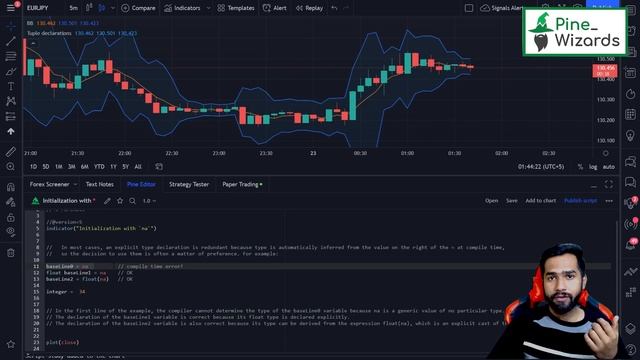Open the Fibonacci retracement tools
The width and height of the screenshot is (640, 360).
tap(11, 56)
